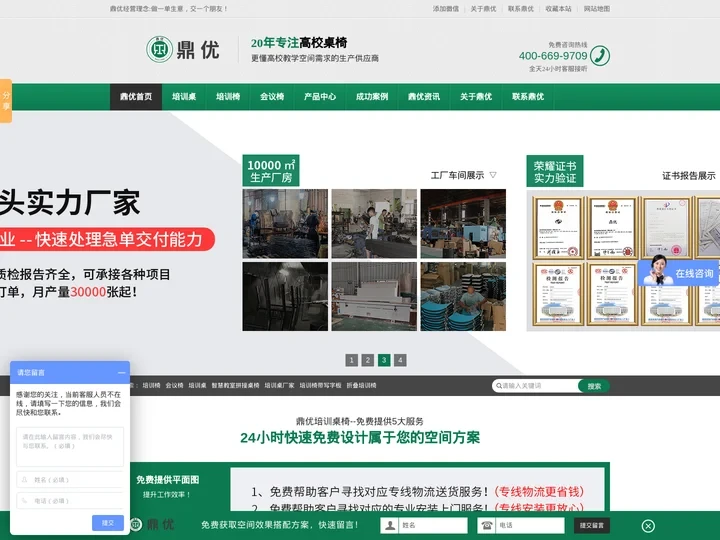This screenshot has height=540, width=720.
Task: Click 关于鼎优 top utility link
Action: pyautogui.click(x=484, y=9)
